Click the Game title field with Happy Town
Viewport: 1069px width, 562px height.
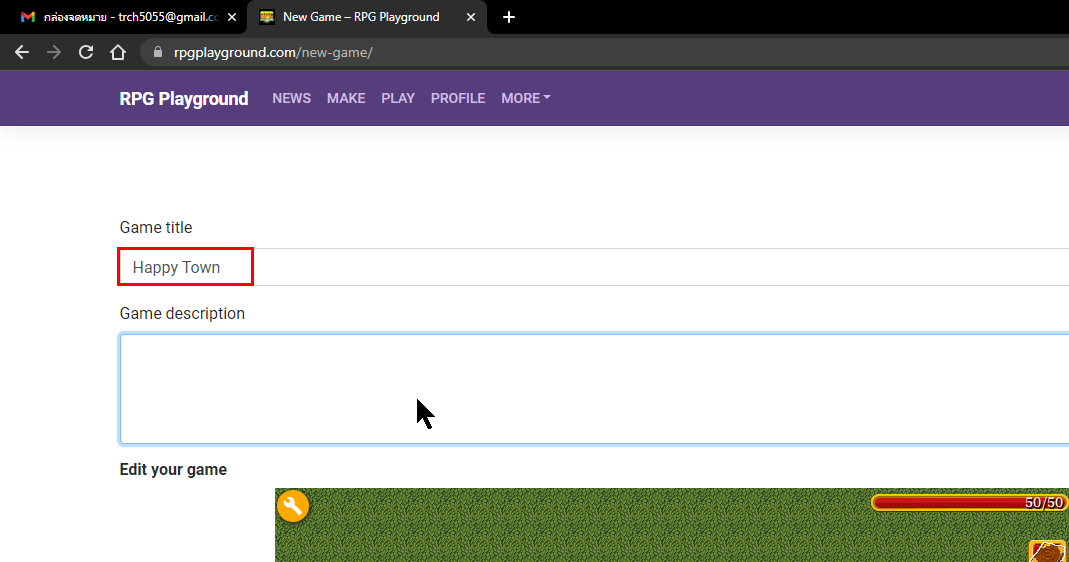[594, 267]
